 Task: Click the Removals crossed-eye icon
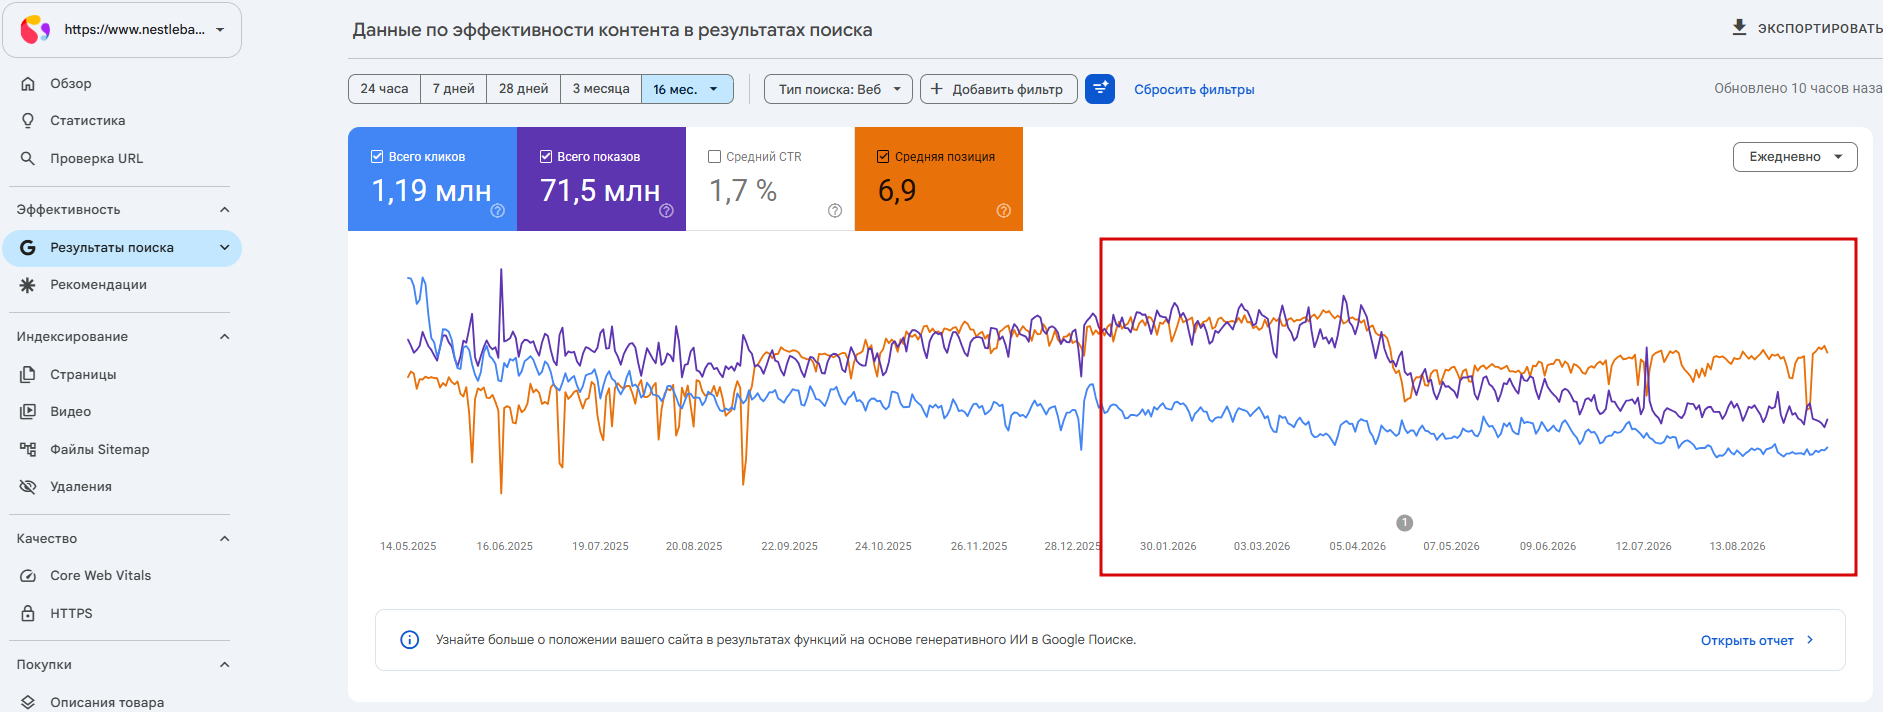click(28, 487)
